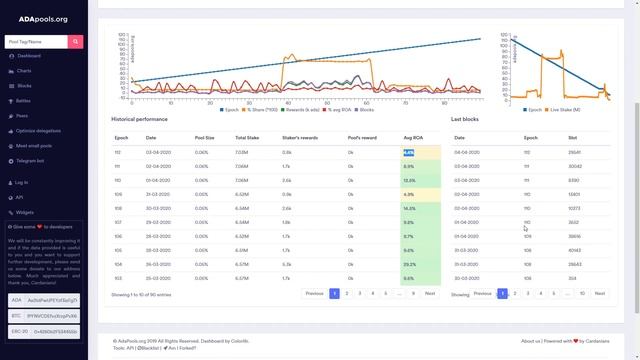This screenshot has width=640, height=360.
Task: Click the page vertical scrollbar thumb
Action: (637, 208)
